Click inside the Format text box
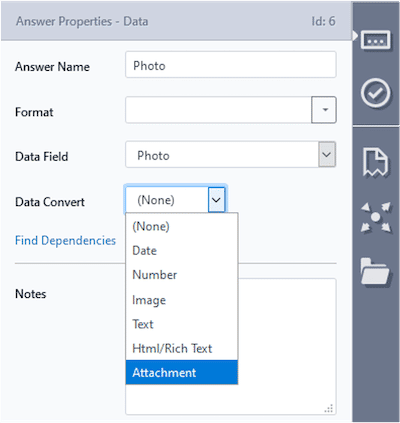This screenshot has height=423, width=400. pos(218,110)
